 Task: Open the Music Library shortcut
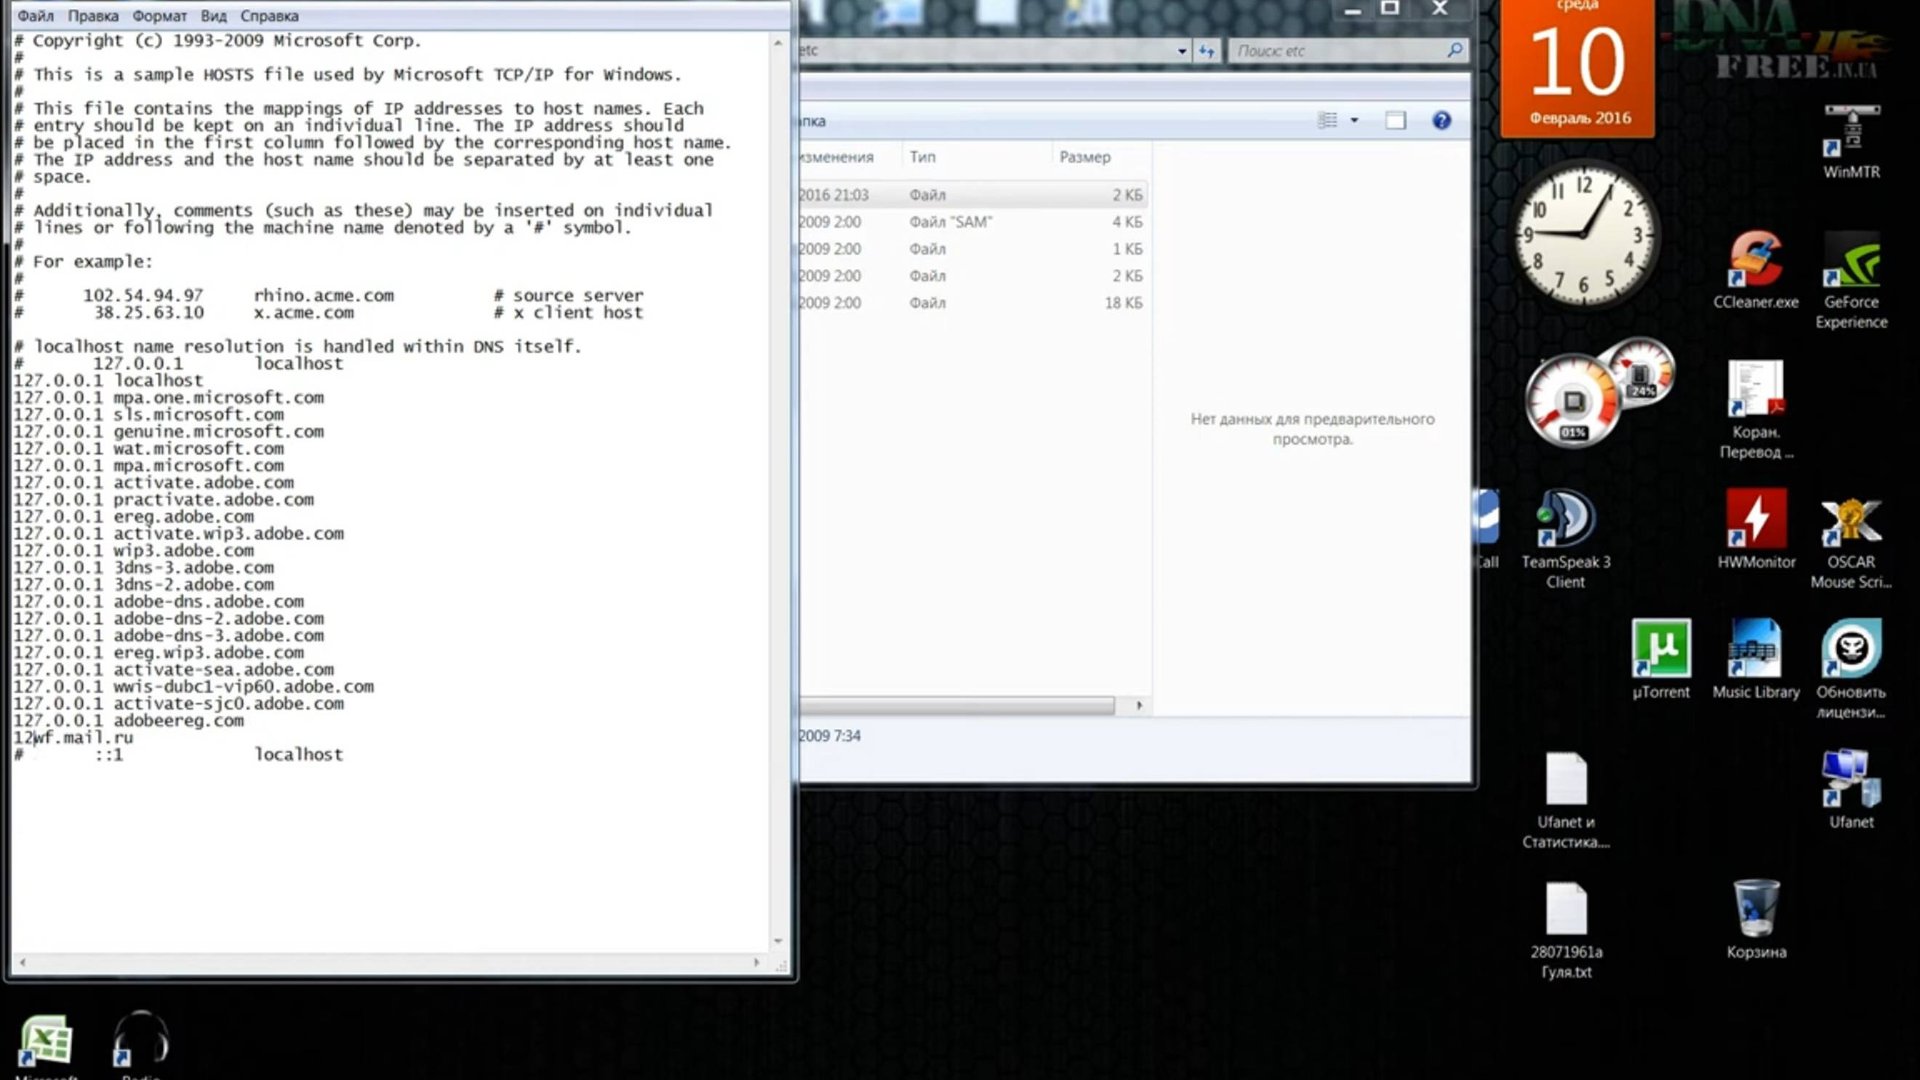pos(1756,650)
